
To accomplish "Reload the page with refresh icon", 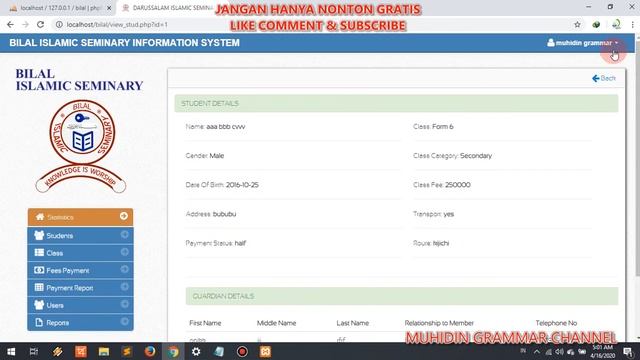I will point(40,24).
